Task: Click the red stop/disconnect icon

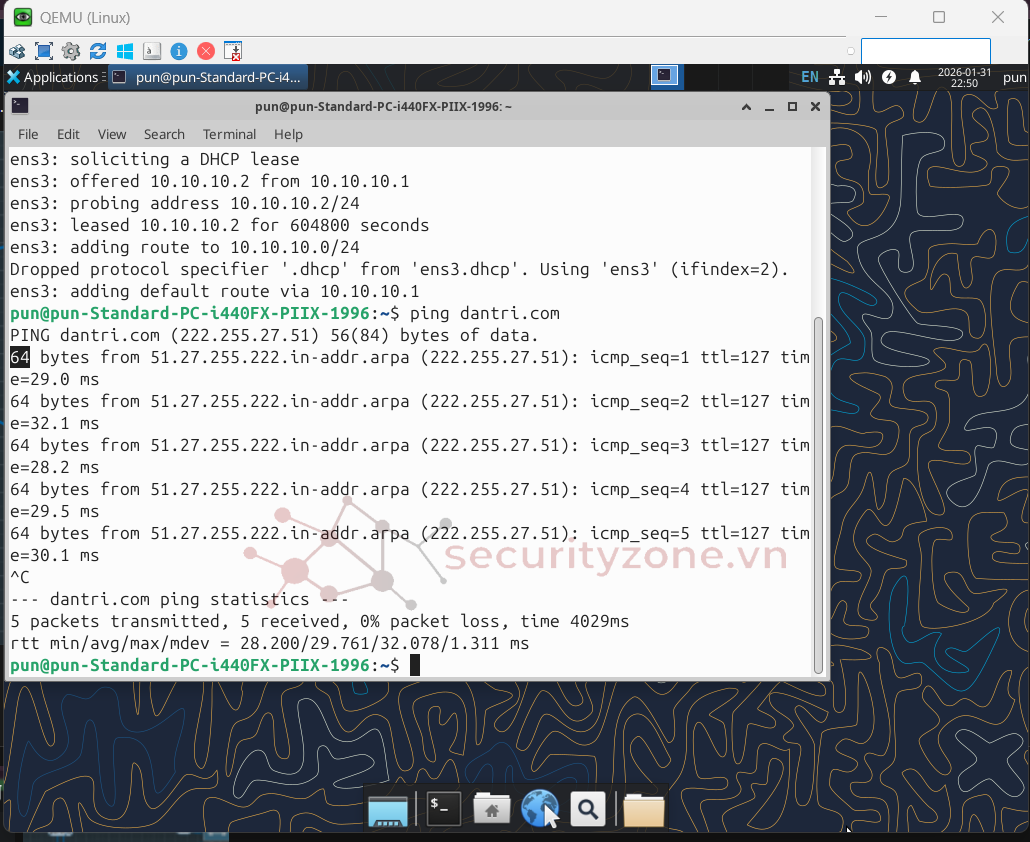Action: coord(206,51)
